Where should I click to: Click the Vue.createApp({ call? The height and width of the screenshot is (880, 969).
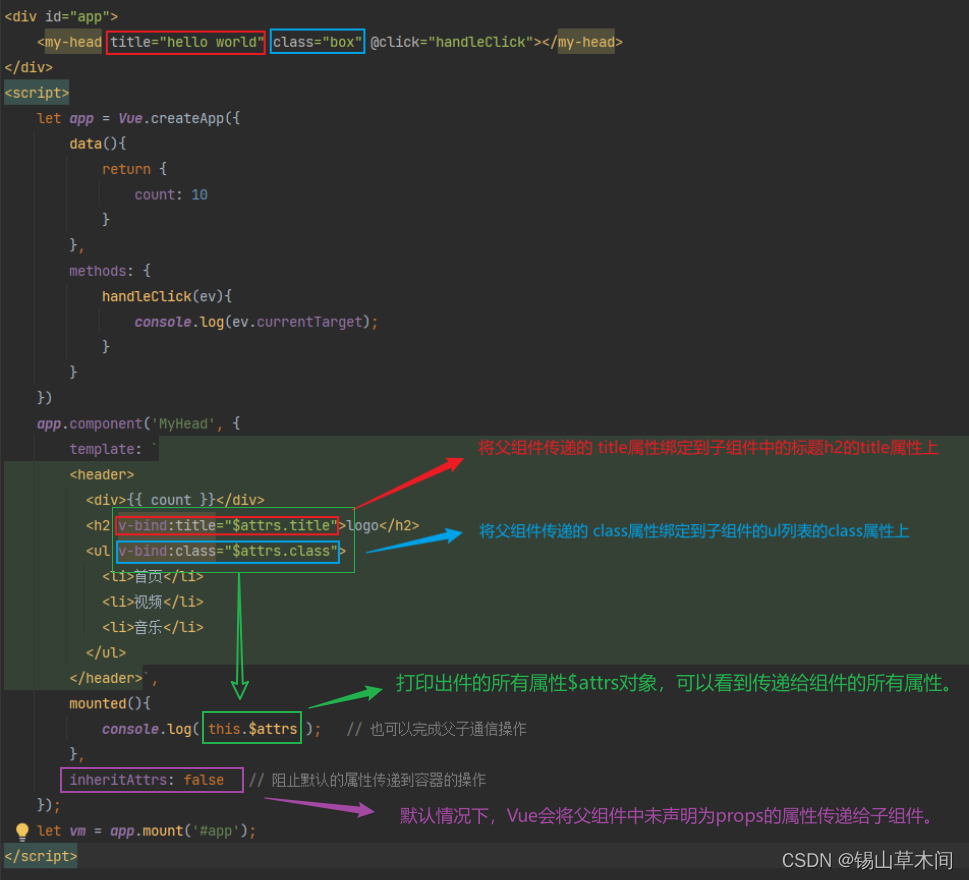tap(179, 118)
